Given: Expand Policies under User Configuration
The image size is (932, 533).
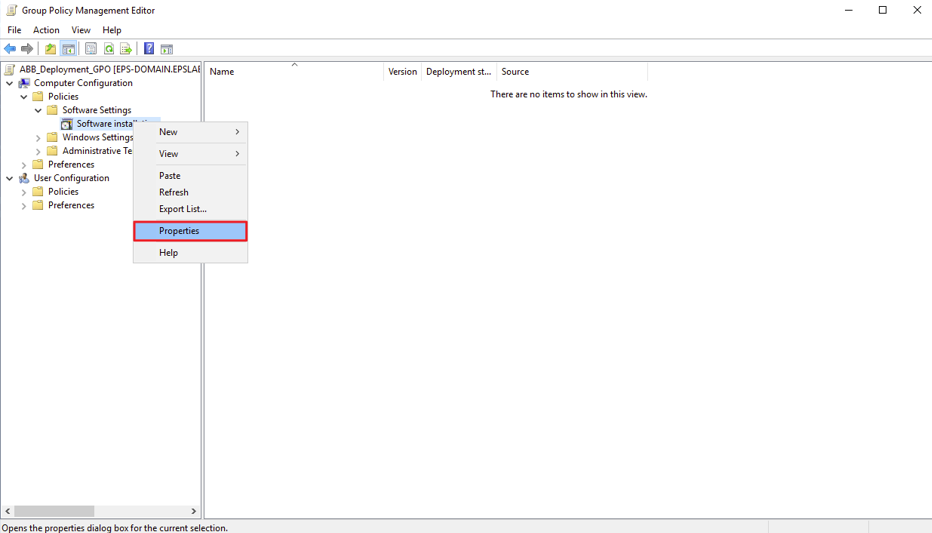Looking at the screenshot, I should click(x=24, y=192).
